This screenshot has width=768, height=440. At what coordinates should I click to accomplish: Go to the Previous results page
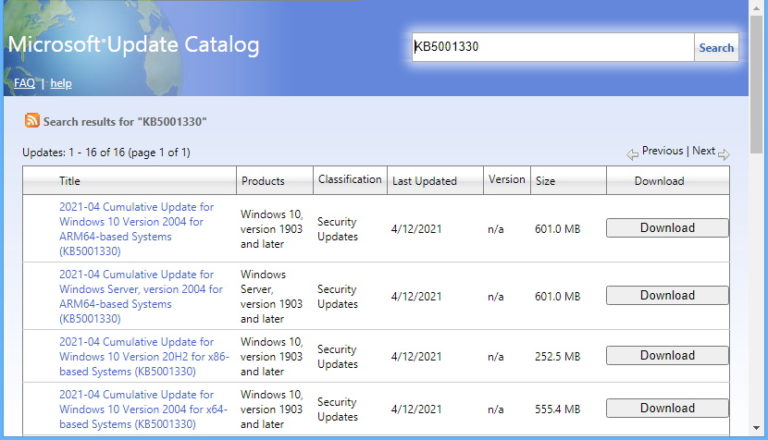pos(662,151)
